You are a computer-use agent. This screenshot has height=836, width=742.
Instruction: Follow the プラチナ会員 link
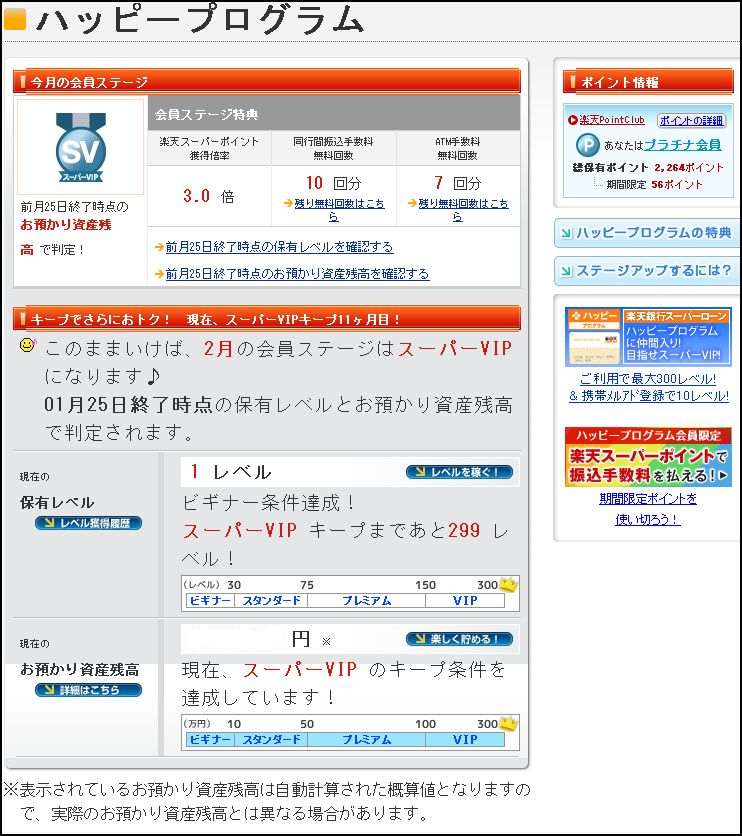683,144
